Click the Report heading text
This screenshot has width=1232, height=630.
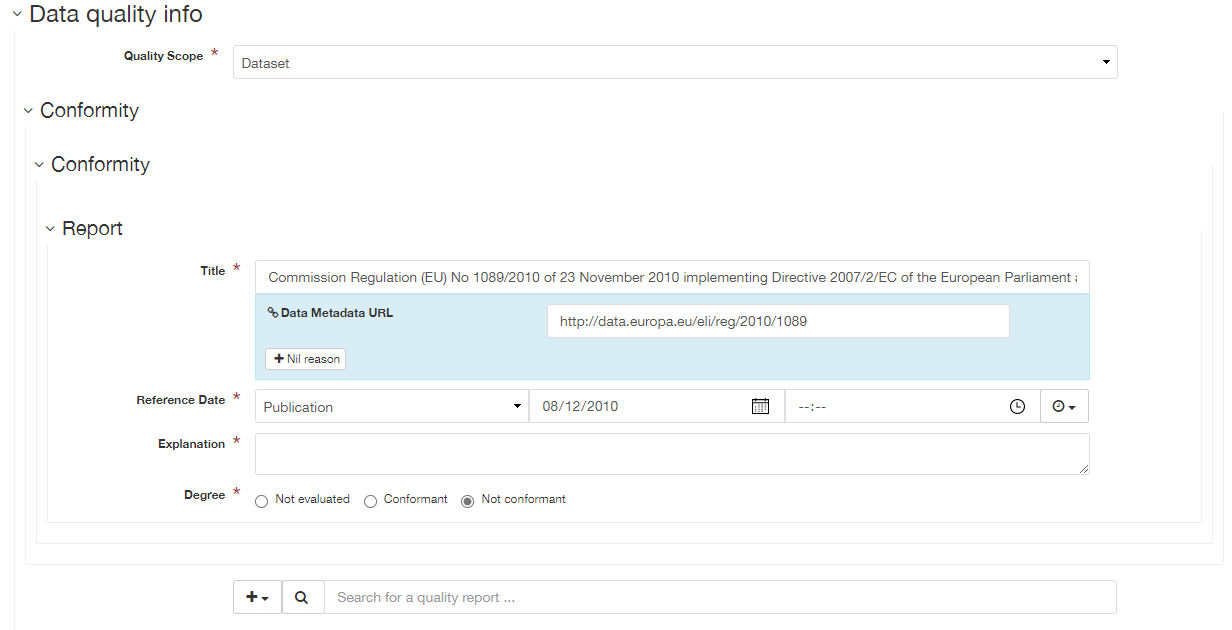pyautogui.click(x=92, y=229)
